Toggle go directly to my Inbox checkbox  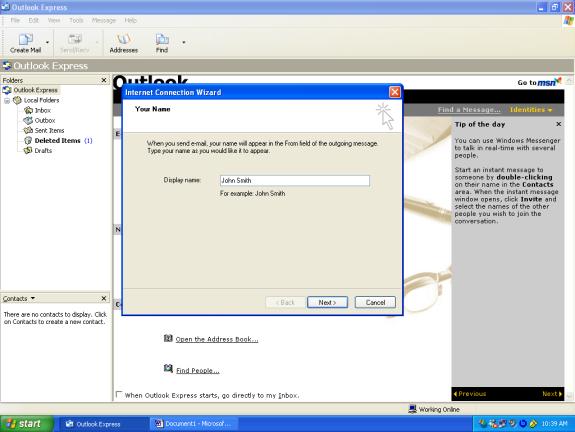pos(118,395)
